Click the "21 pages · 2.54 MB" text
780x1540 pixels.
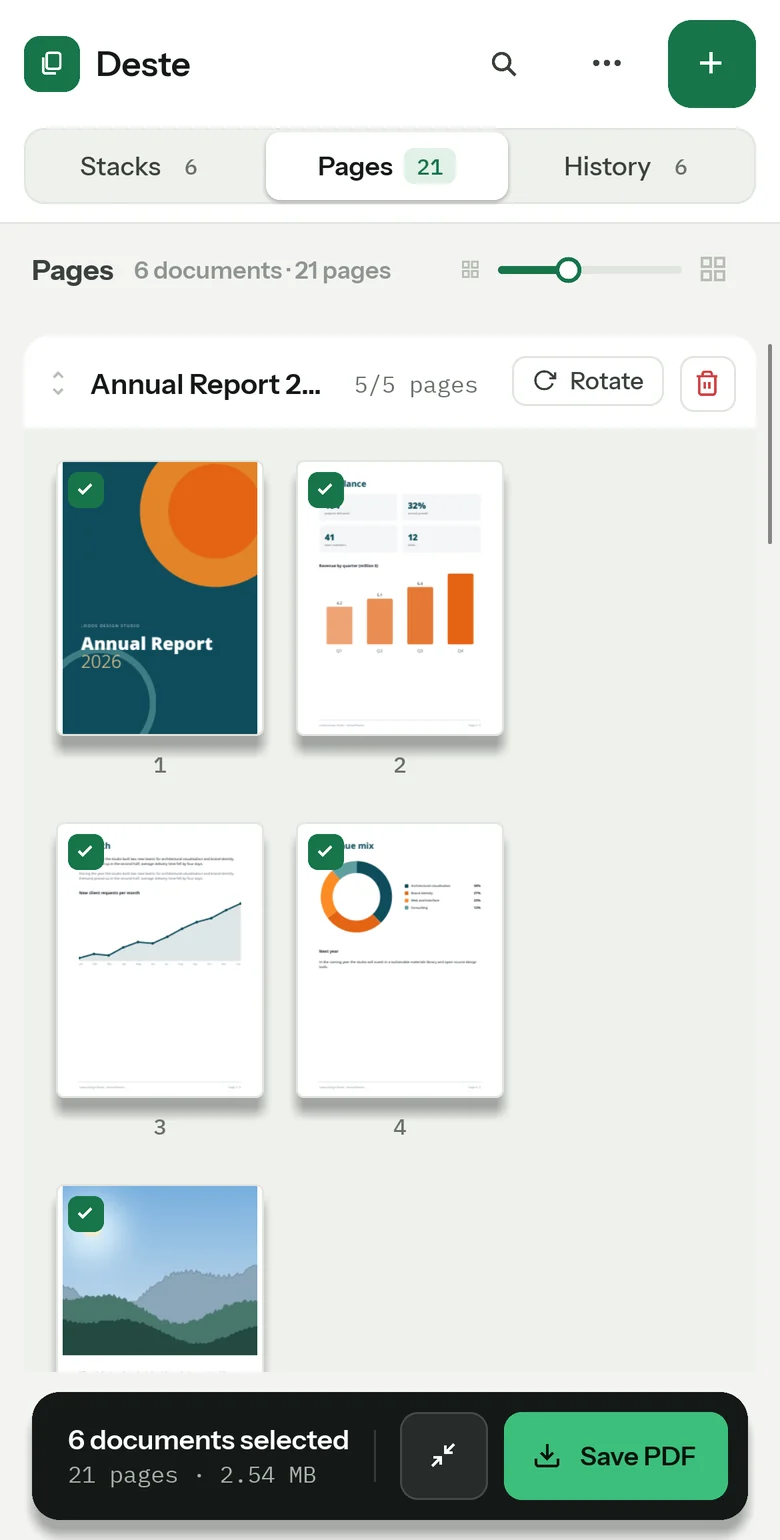pos(192,1475)
